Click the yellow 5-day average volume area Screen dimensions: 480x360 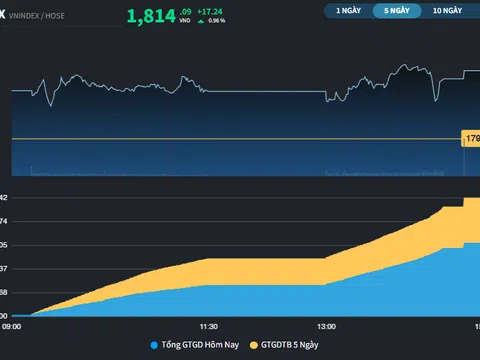pos(267,271)
